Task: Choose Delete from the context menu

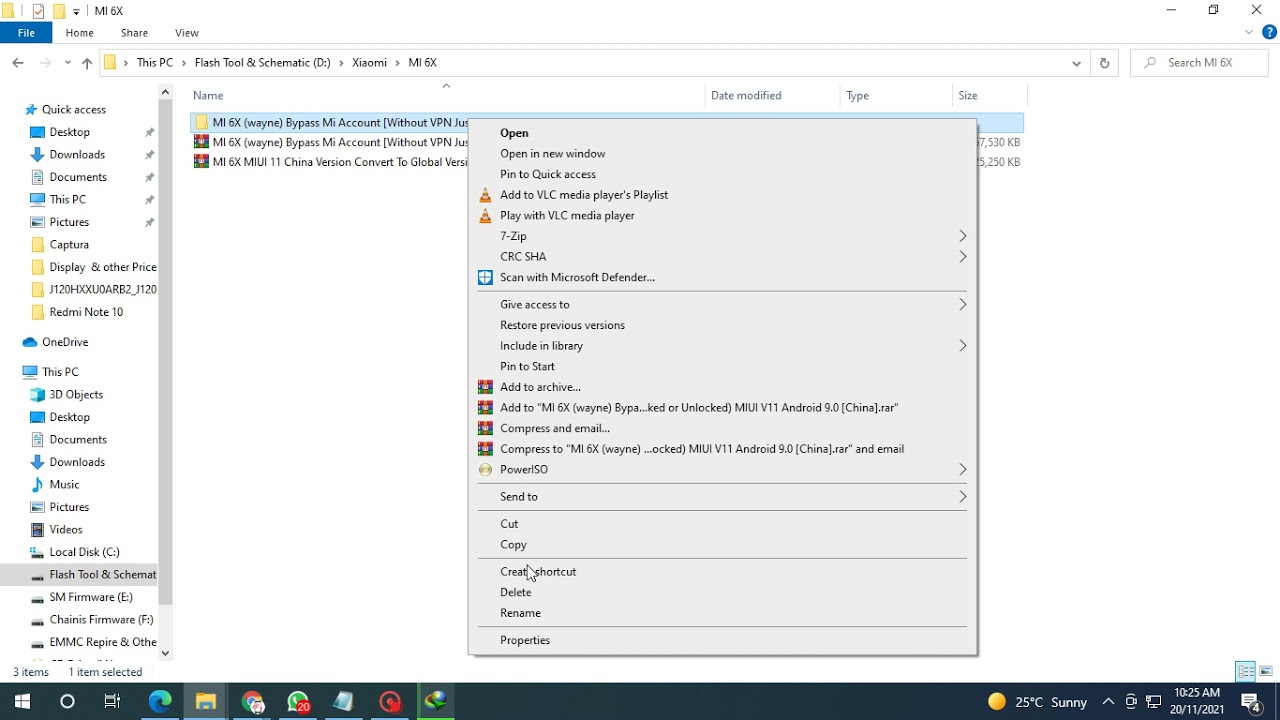Action: pyautogui.click(x=516, y=592)
